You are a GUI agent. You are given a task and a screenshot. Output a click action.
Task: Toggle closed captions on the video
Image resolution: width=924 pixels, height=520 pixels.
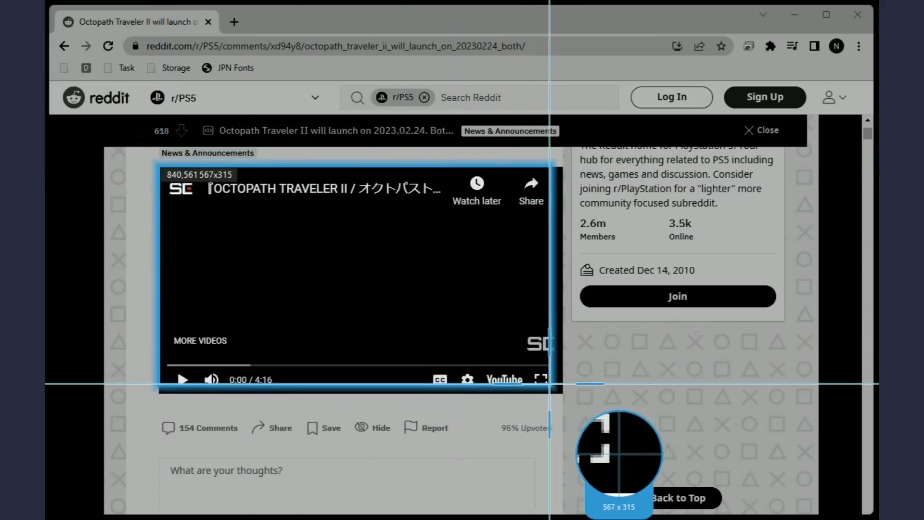(440, 380)
